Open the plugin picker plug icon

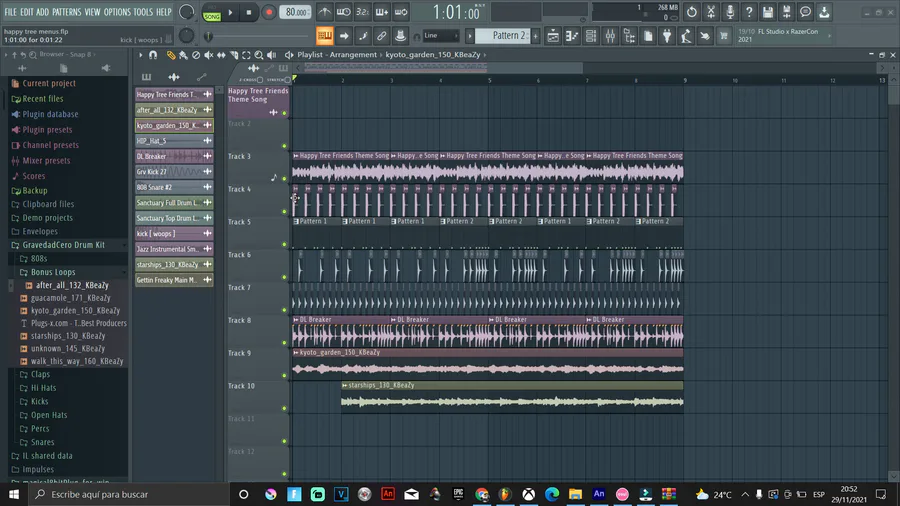667,36
